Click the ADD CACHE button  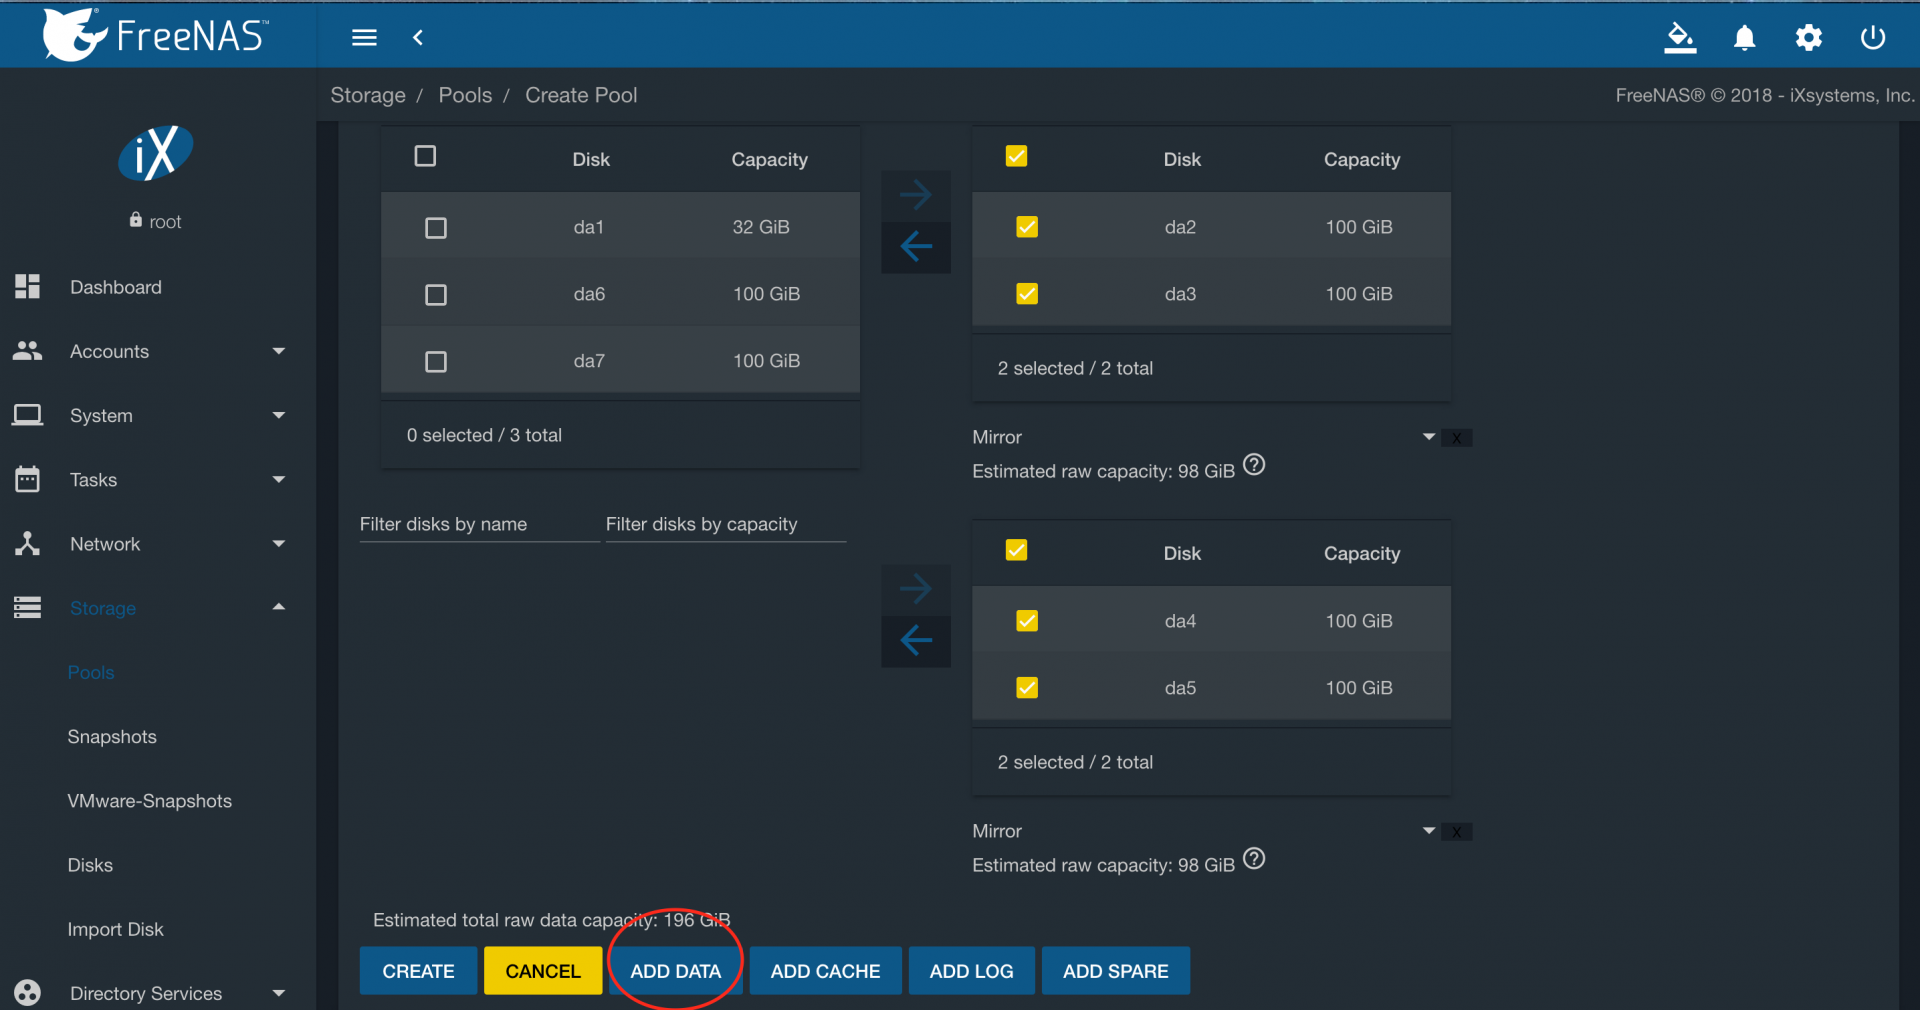(x=825, y=971)
